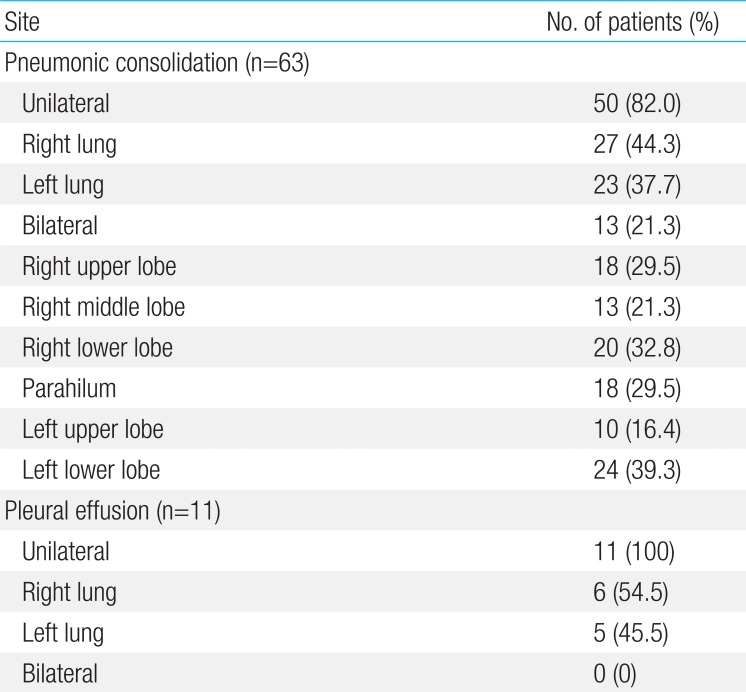
Task: Select the Parahilum row label
Action: (x=69, y=388)
